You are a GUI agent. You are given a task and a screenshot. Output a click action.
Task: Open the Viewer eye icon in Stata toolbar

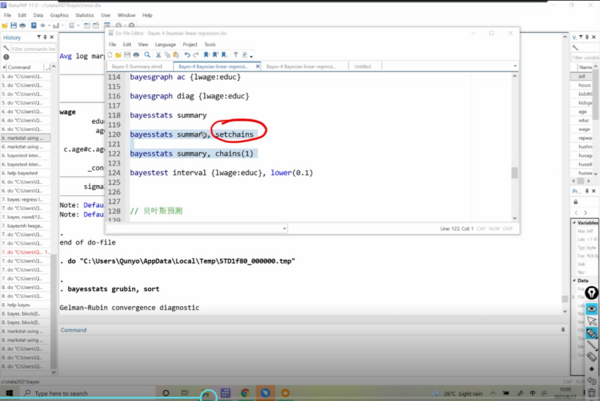click(x=42, y=26)
